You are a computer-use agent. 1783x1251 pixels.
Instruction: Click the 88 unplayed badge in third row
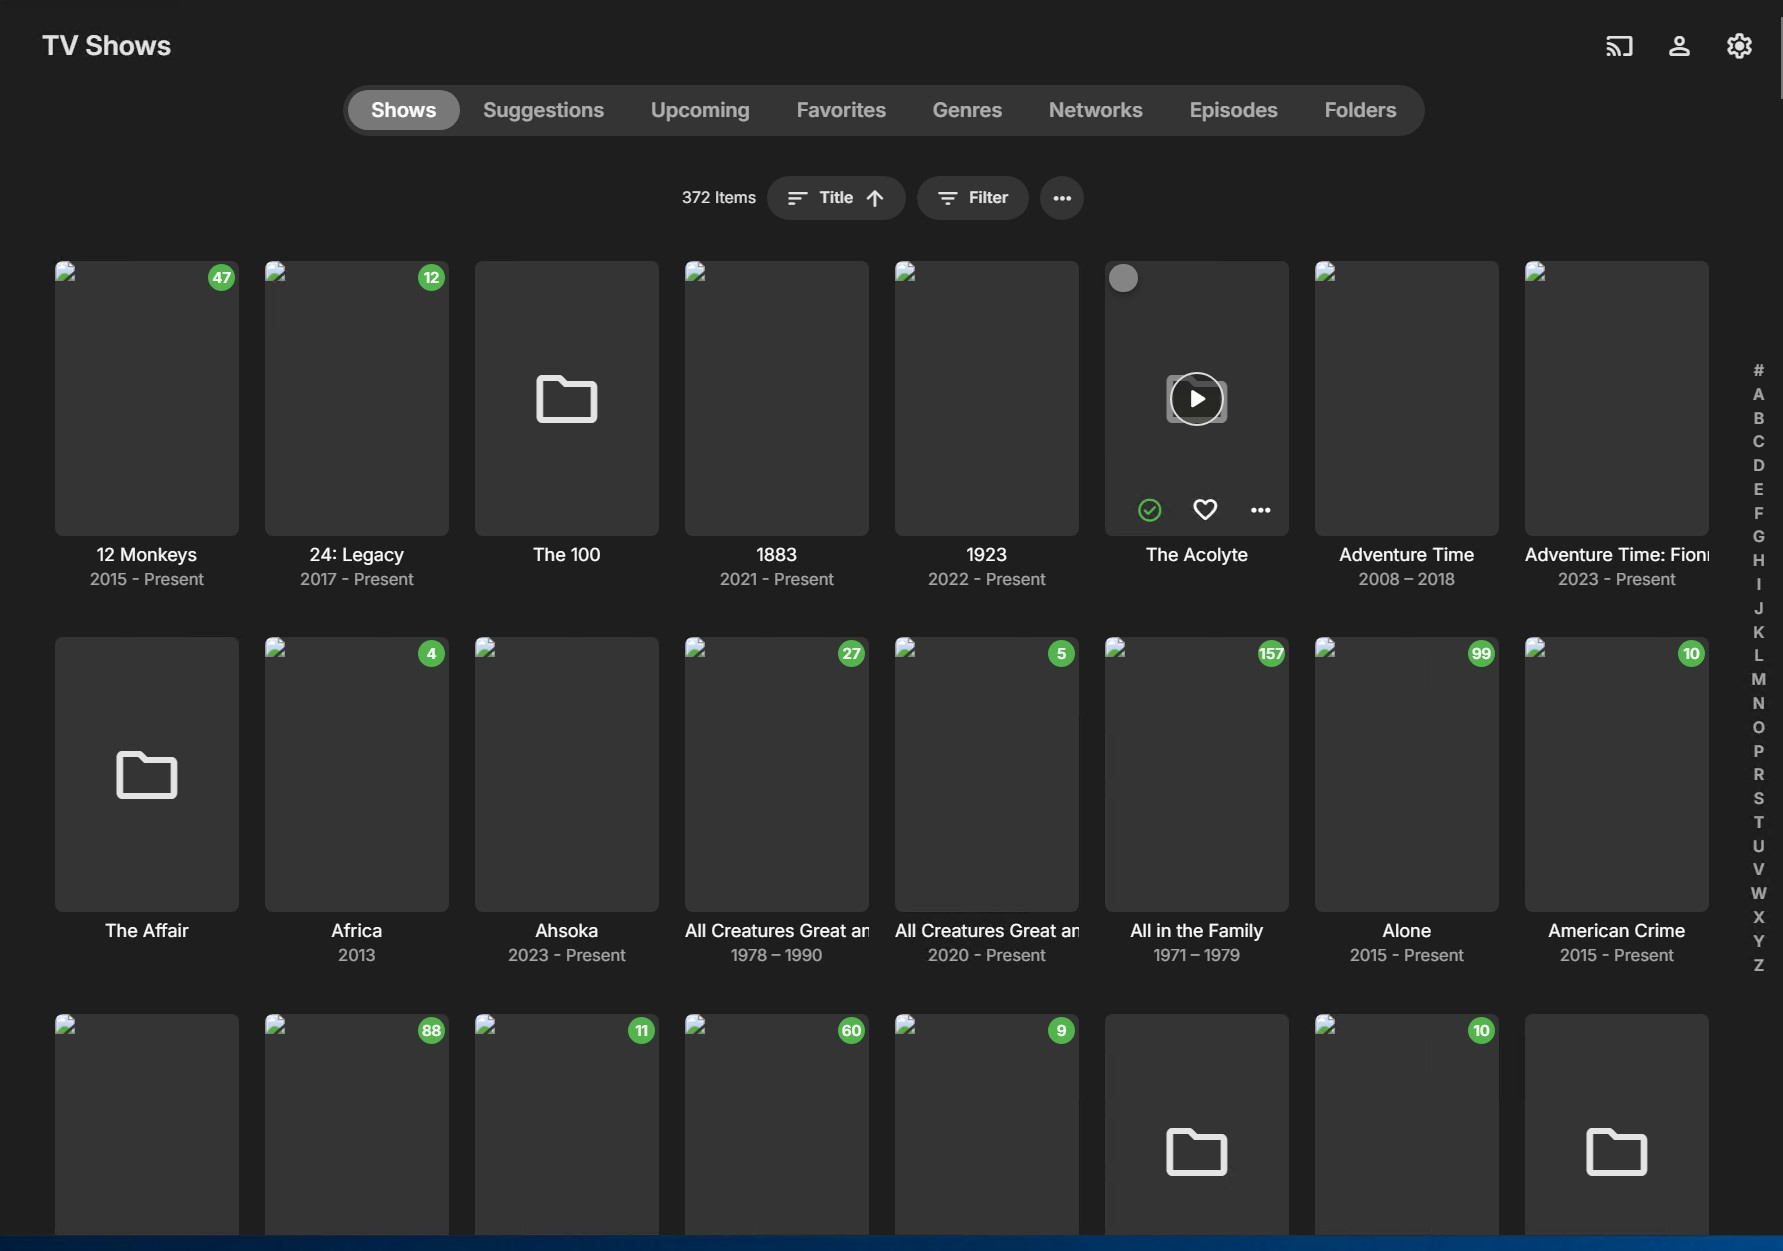click(431, 1031)
